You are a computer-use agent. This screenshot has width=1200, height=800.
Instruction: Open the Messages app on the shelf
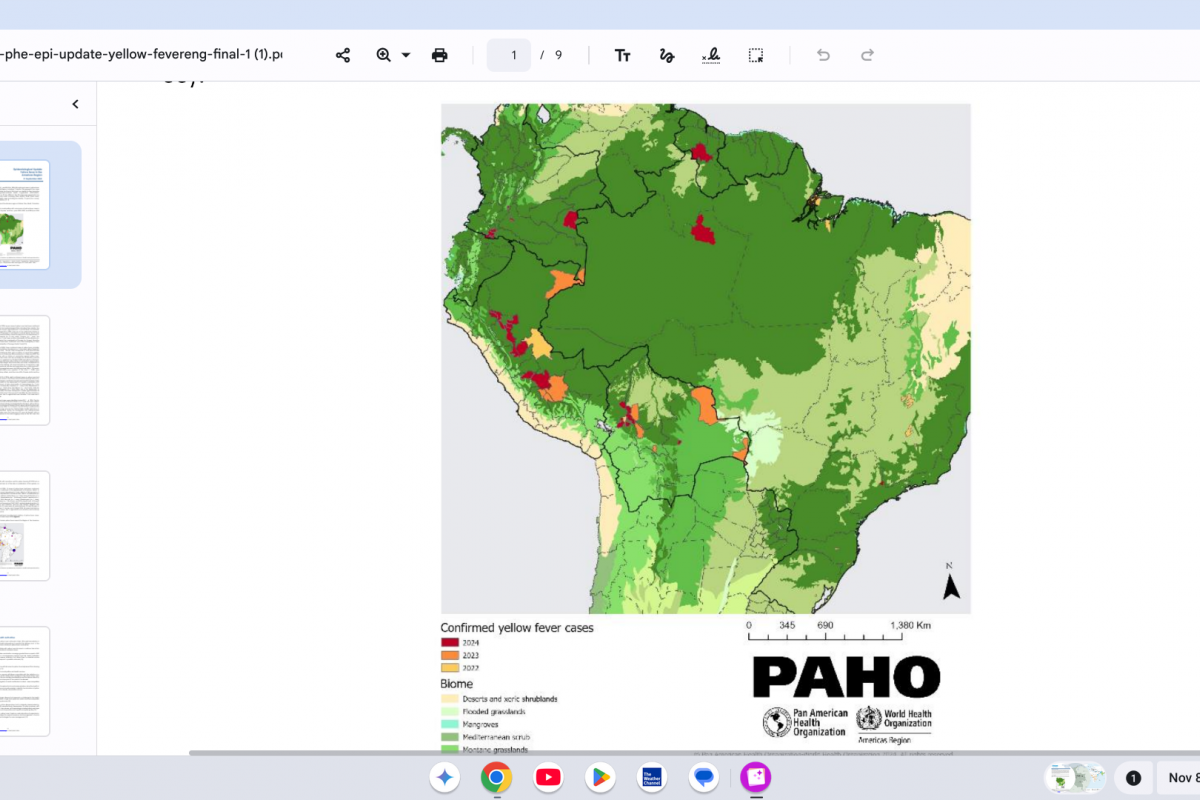tap(704, 777)
